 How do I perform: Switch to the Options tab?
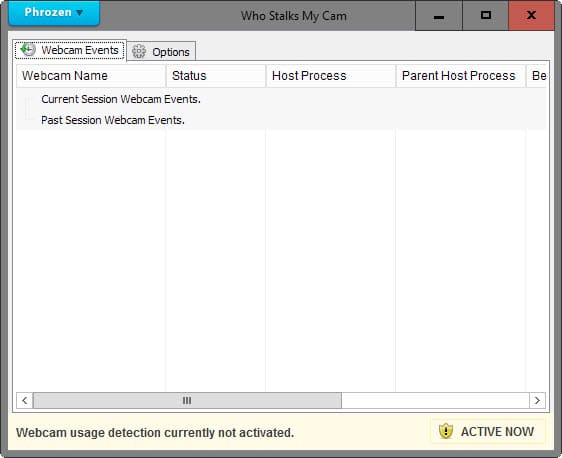(x=161, y=52)
